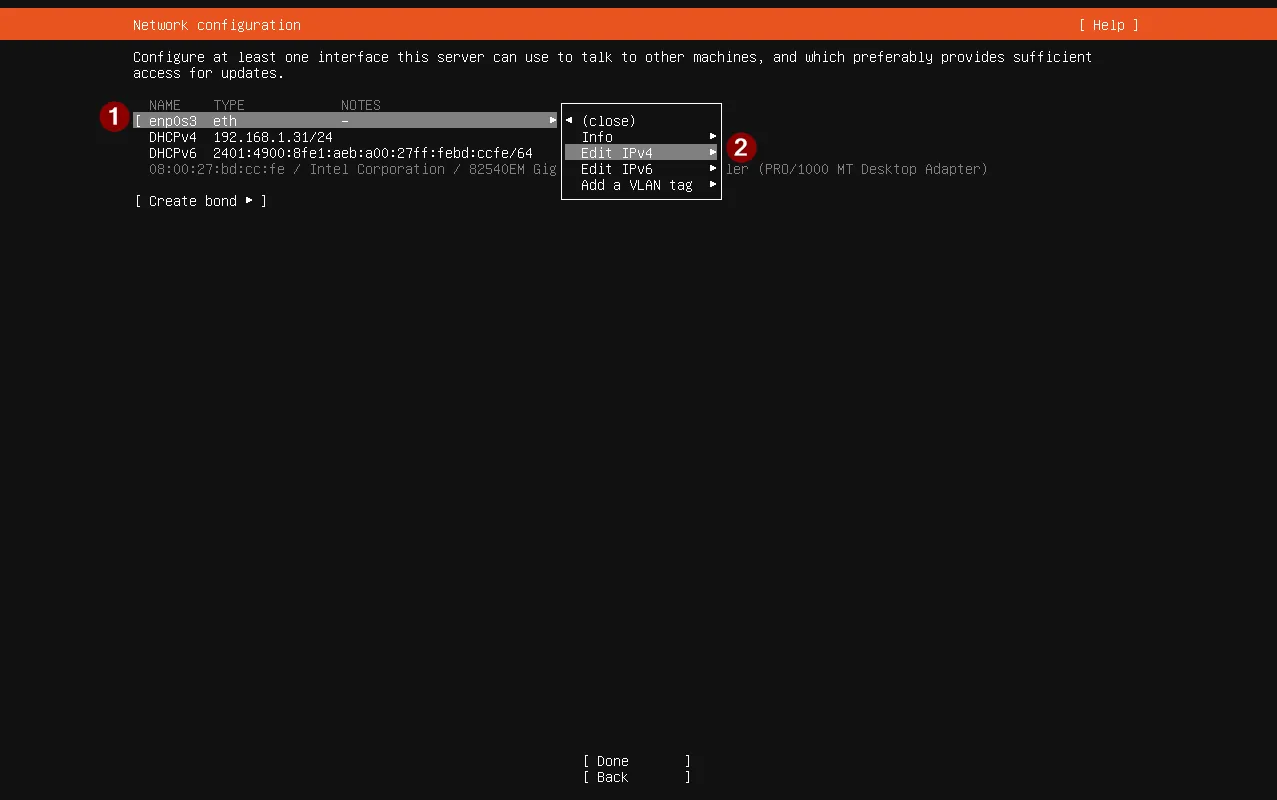This screenshot has width=1277, height=800.
Task: Click the TYPE column header
Action: pyautogui.click(x=229, y=105)
